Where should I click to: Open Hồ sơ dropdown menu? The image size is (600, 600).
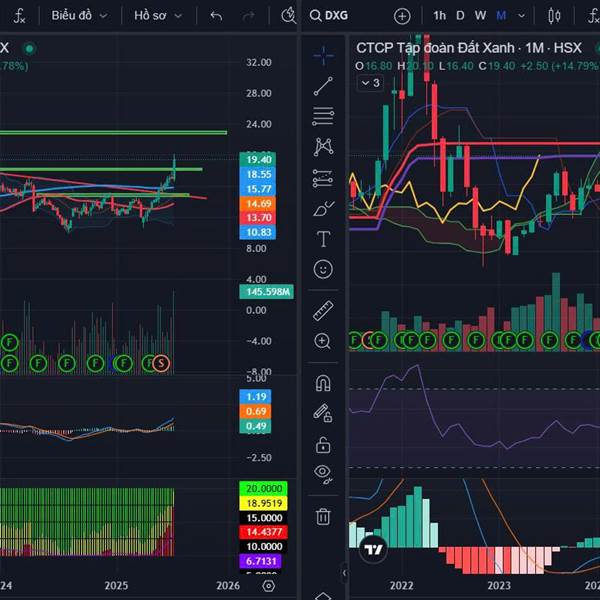coord(158,16)
